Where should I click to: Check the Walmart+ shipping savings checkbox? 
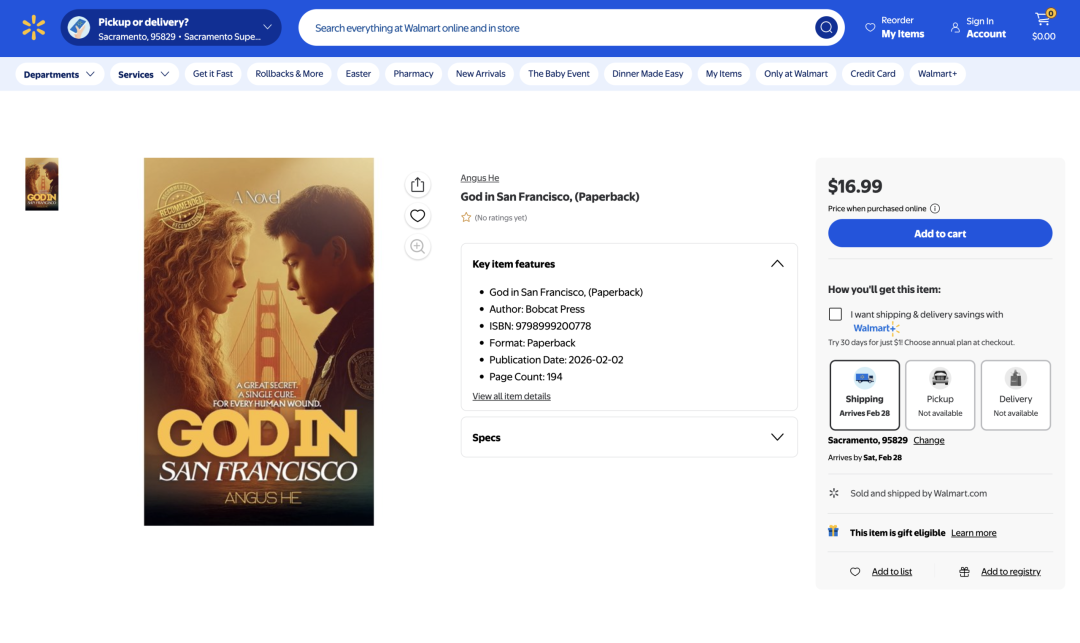pos(835,315)
